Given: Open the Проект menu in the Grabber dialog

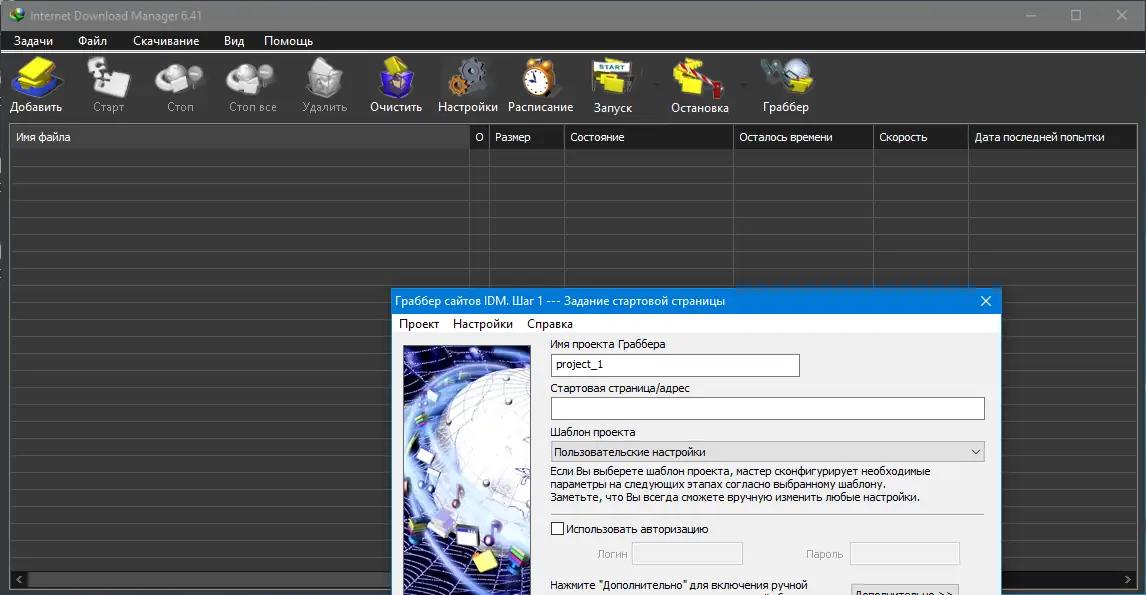Looking at the screenshot, I should tap(420, 323).
